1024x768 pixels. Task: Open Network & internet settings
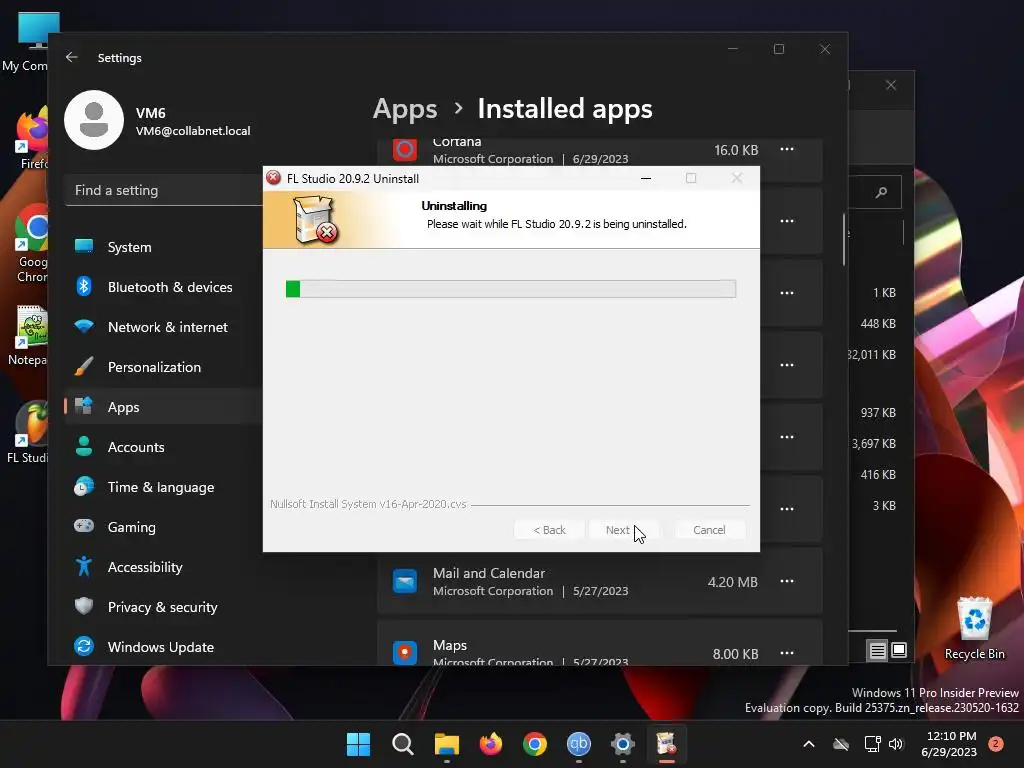163,327
